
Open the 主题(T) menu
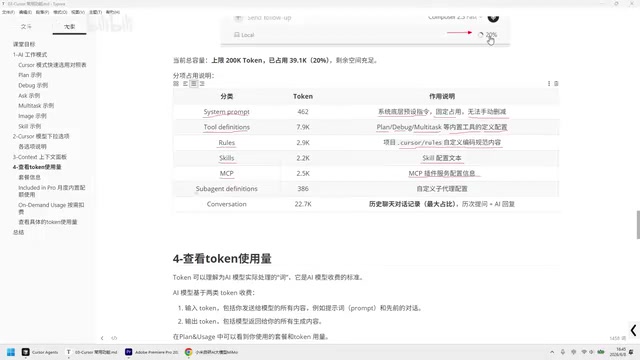[x=96, y=12]
